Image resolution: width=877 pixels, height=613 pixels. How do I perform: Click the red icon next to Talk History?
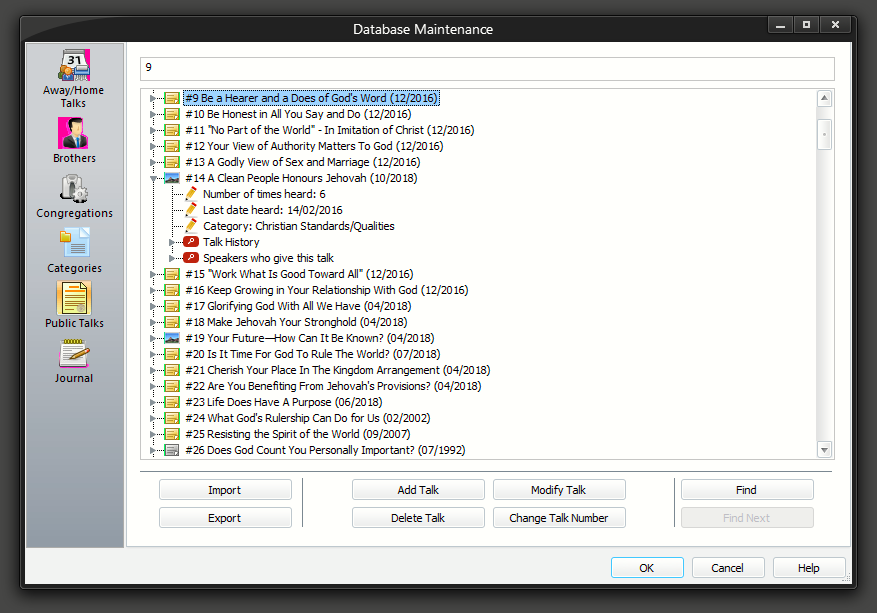coord(191,242)
